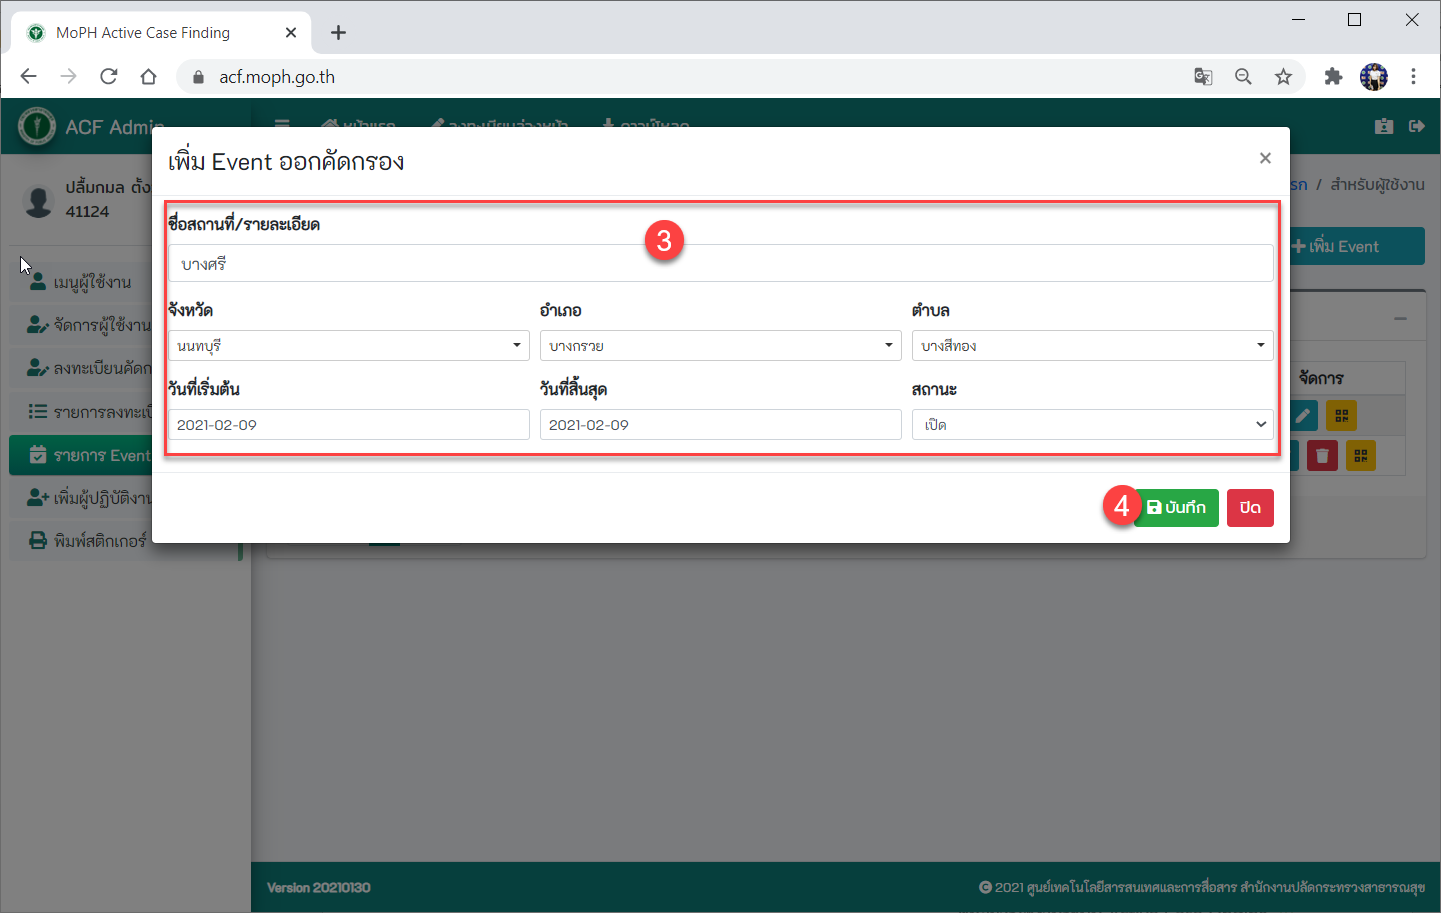1441x913 pixels.
Task: Click the วันที่สิ้นสุด end date field
Action: click(x=720, y=425)
